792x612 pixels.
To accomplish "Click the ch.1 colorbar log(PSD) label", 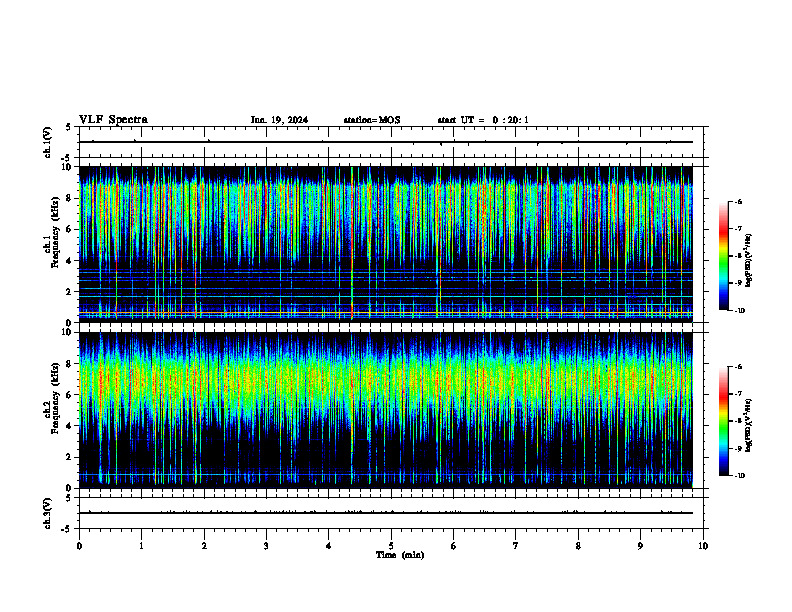I will (x=749, y=261).
